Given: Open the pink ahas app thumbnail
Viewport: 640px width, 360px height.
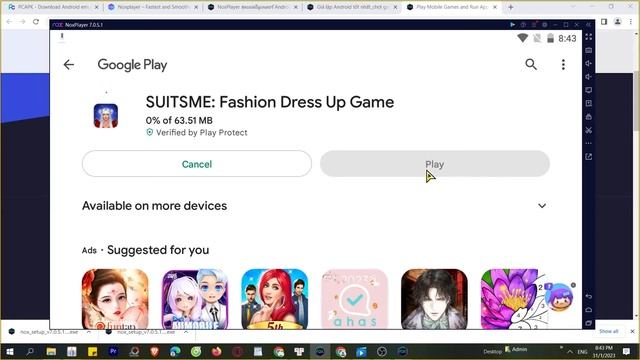Looking at the screenshot, I should click(354, 299).
